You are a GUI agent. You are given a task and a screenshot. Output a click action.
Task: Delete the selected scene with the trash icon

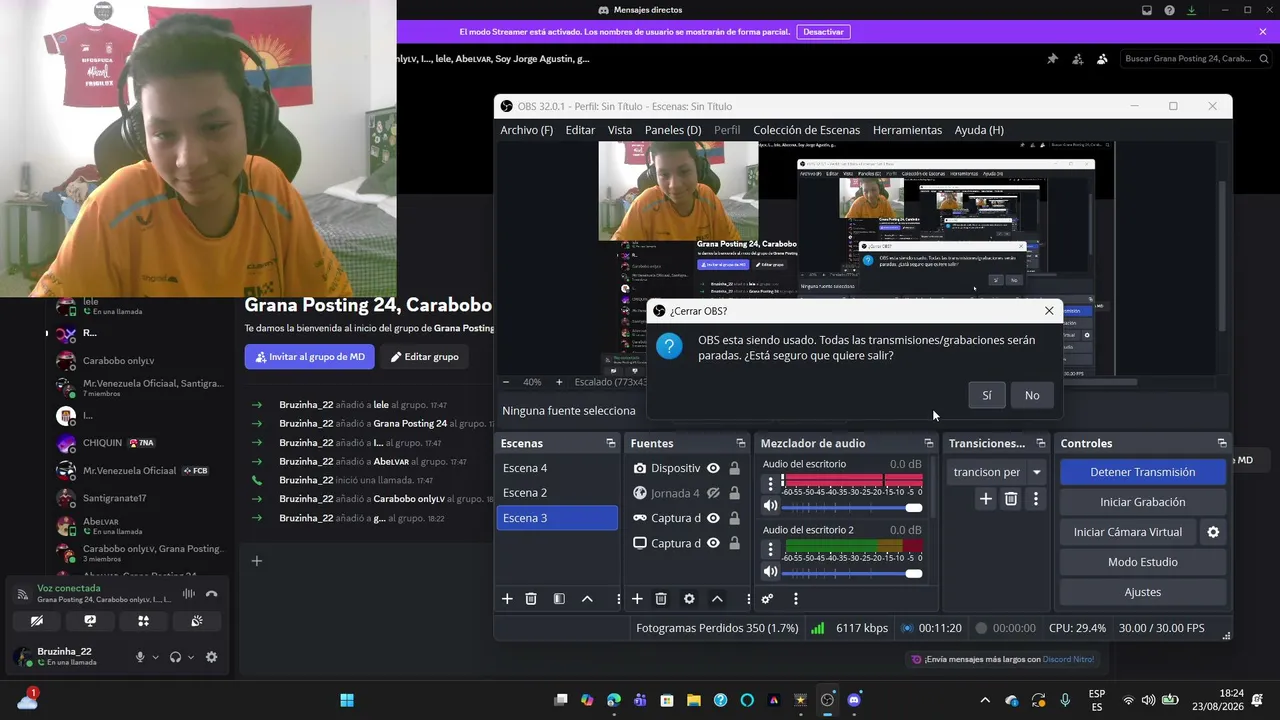coord(531,599)
